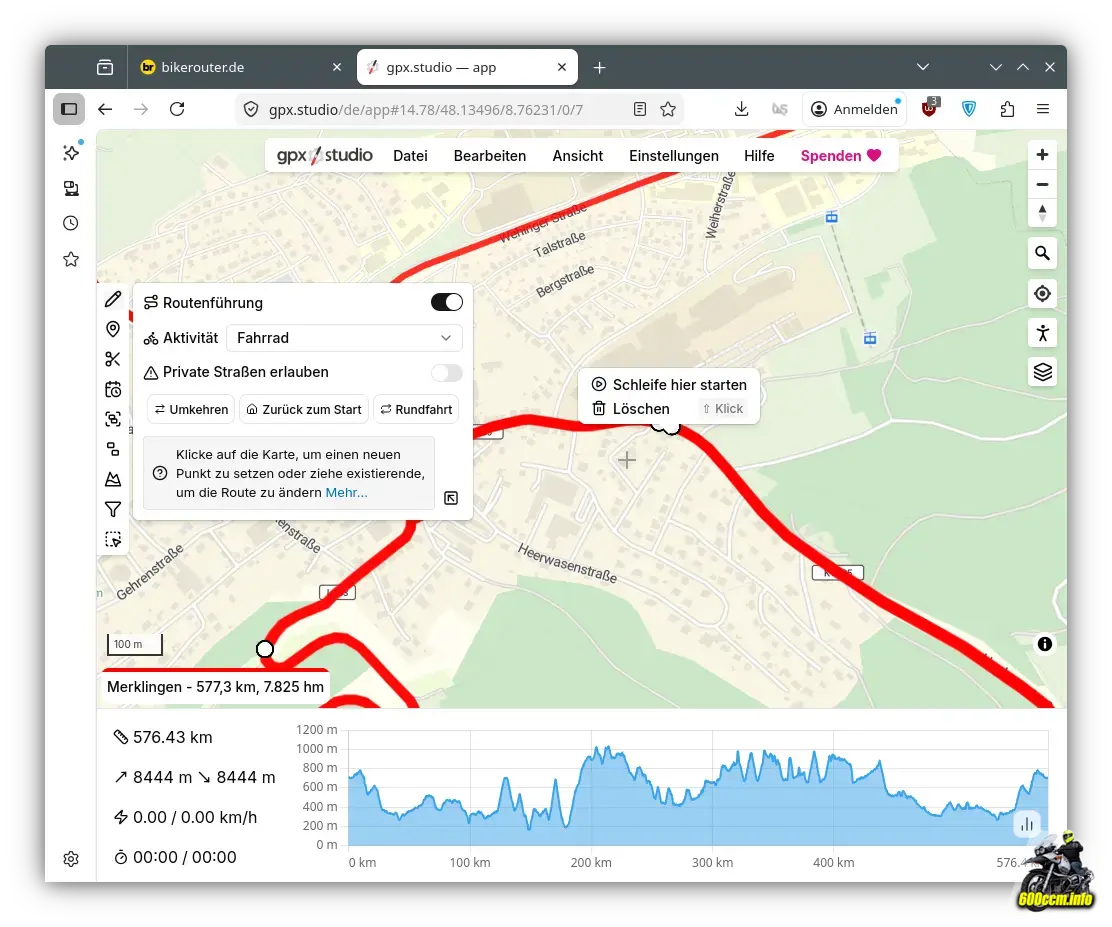Expand the Aktivität Fahrrad dropdown

click(x=344, y=338)
